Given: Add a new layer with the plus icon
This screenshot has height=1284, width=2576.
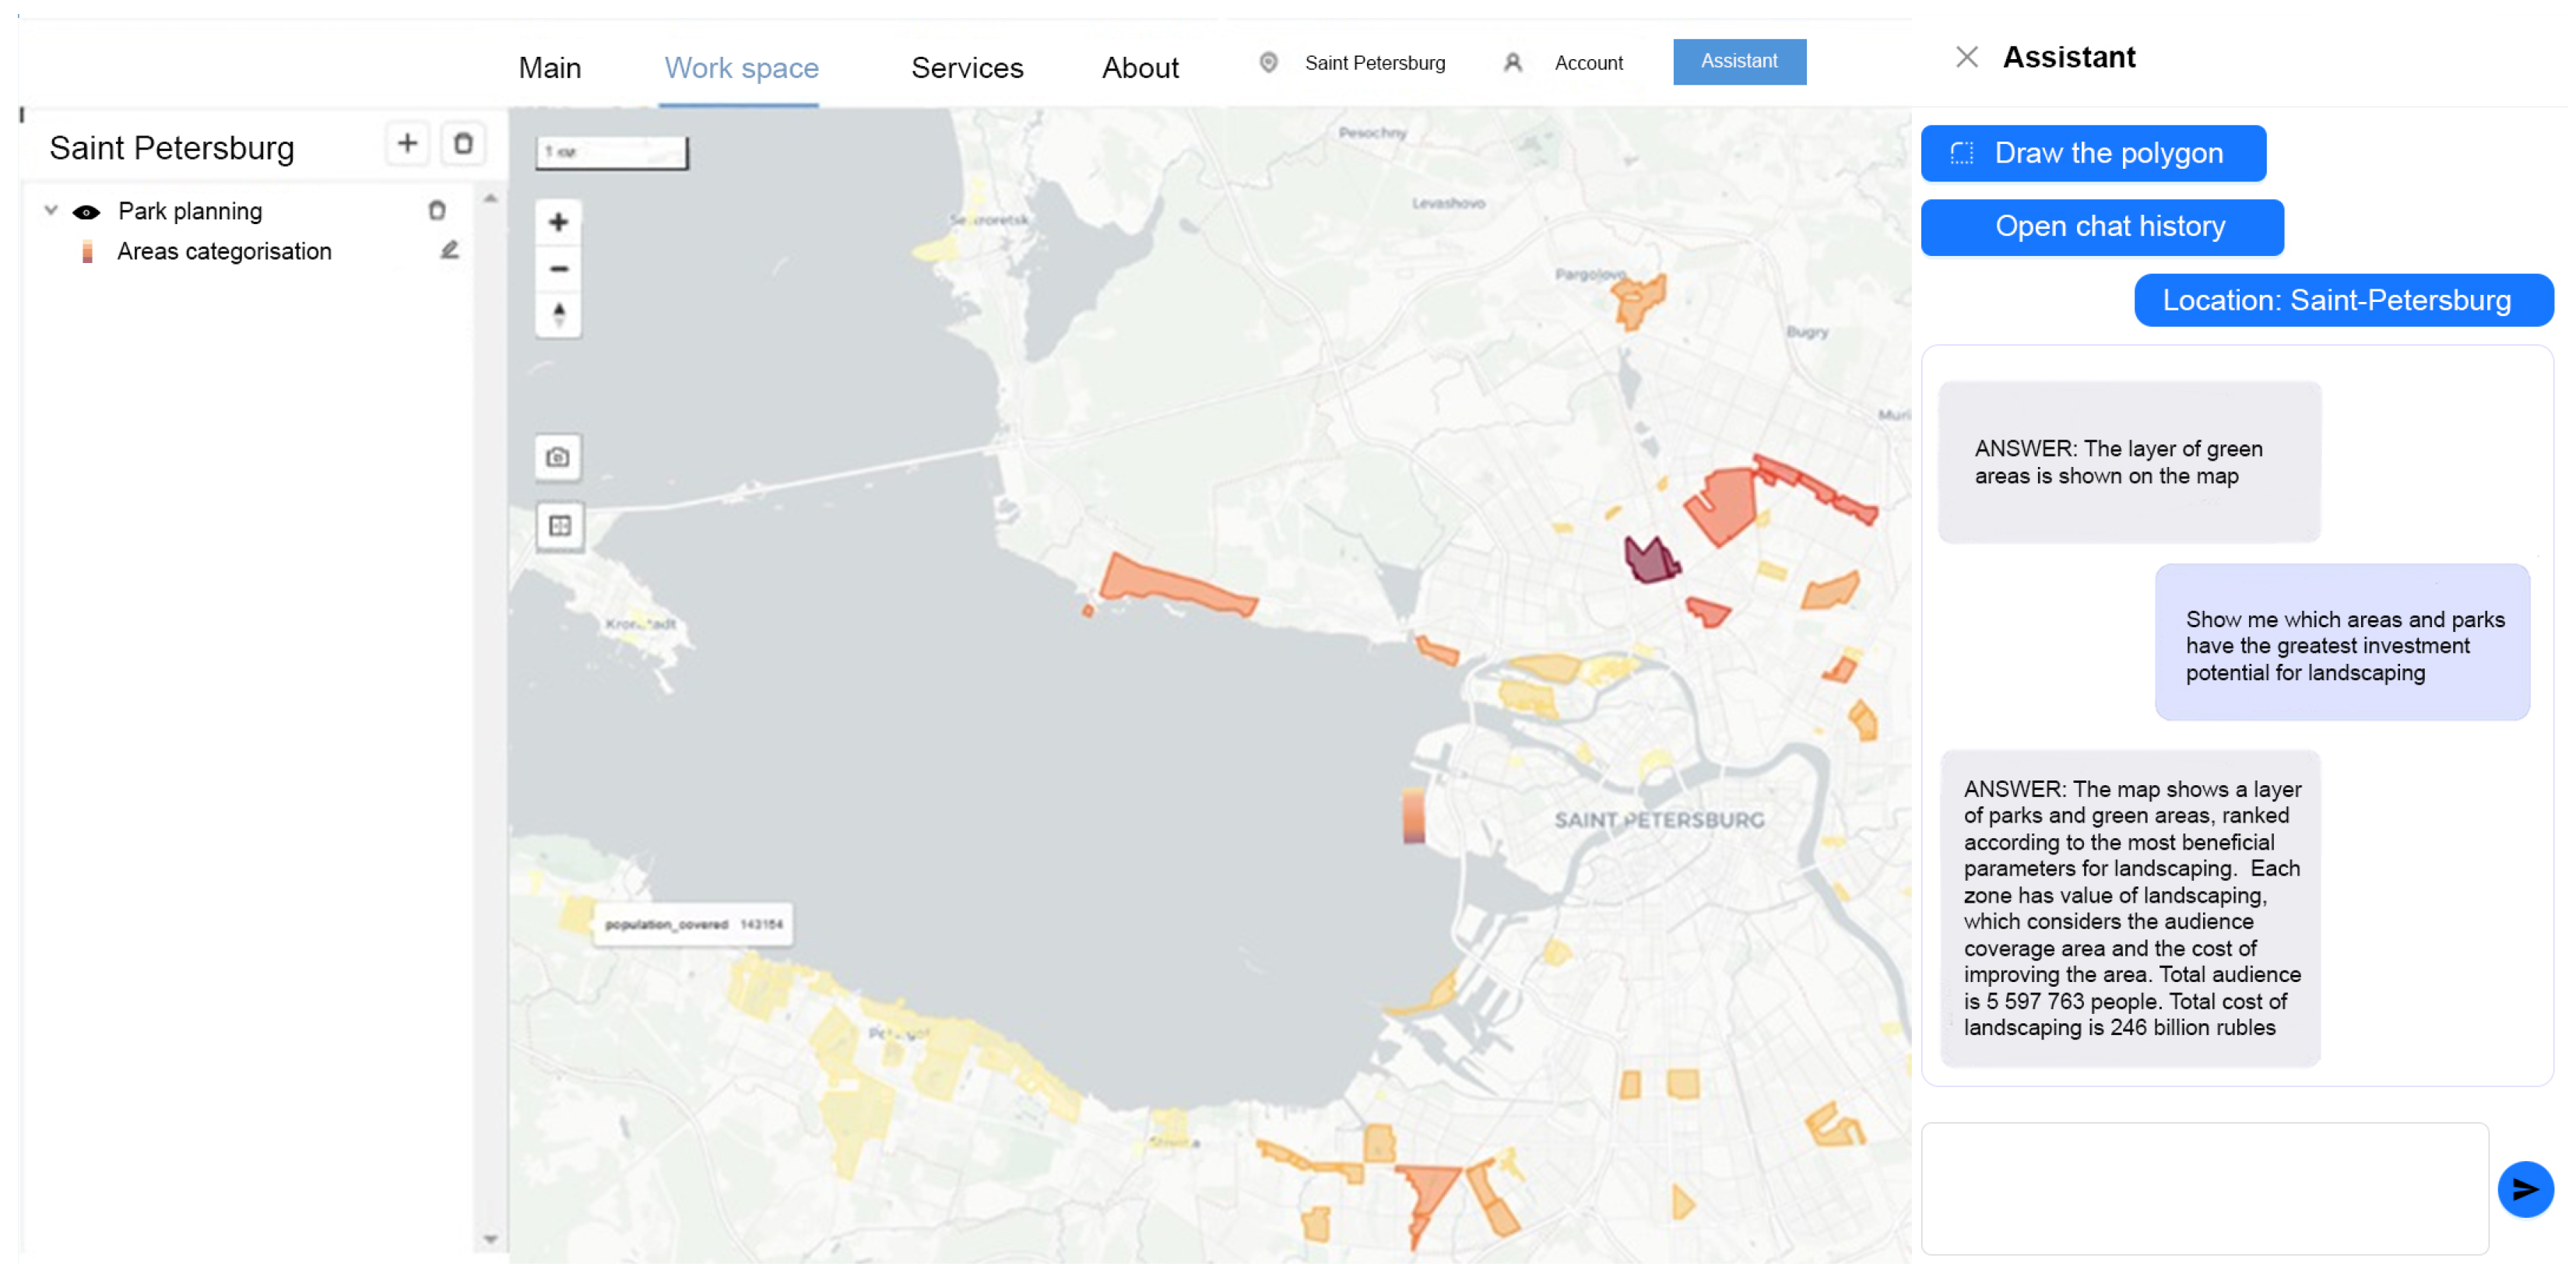Looking at the screenshot, I should (x=407, y=143).
